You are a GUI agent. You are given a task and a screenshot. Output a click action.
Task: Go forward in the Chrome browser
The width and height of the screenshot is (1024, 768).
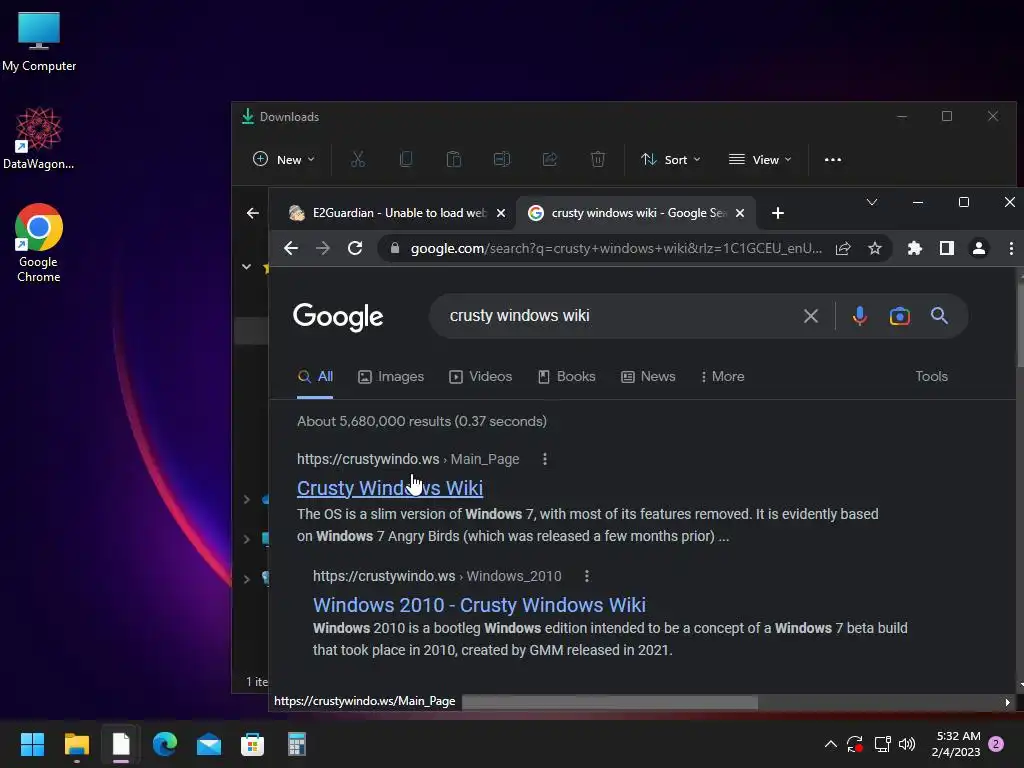pyautogui.click(x=323, y=248)
